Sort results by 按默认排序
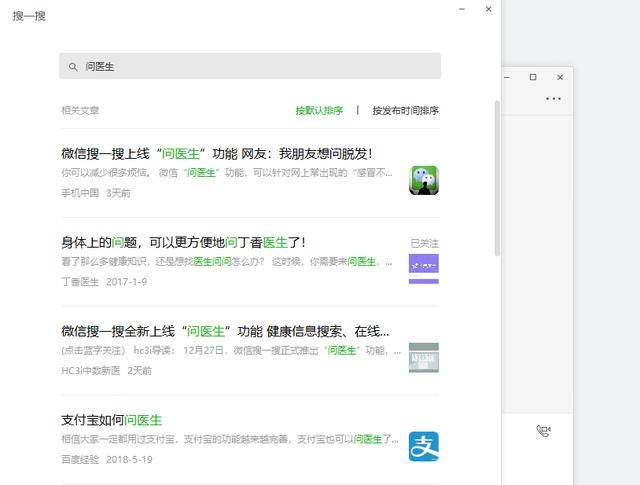The image size is (640, 485). pos(319,111)
